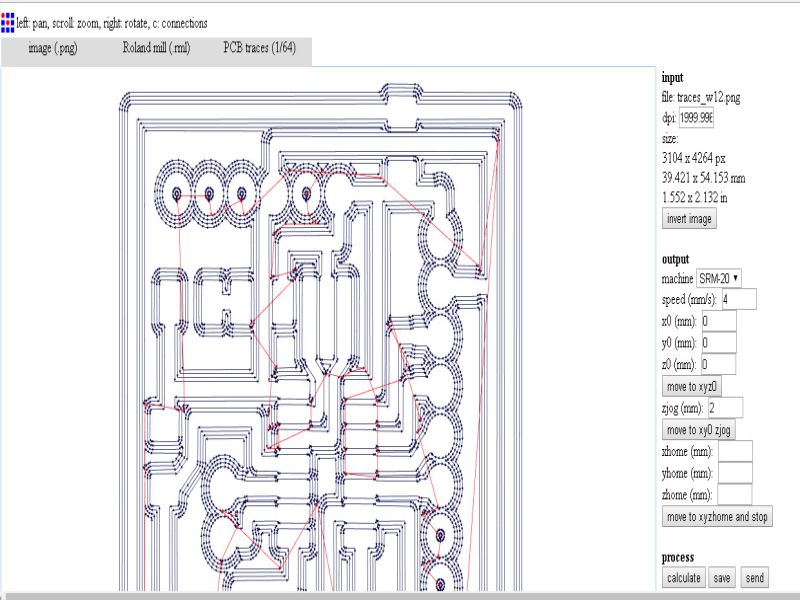
Task: Edit the speed (mm/s) field
Action: 739,299
